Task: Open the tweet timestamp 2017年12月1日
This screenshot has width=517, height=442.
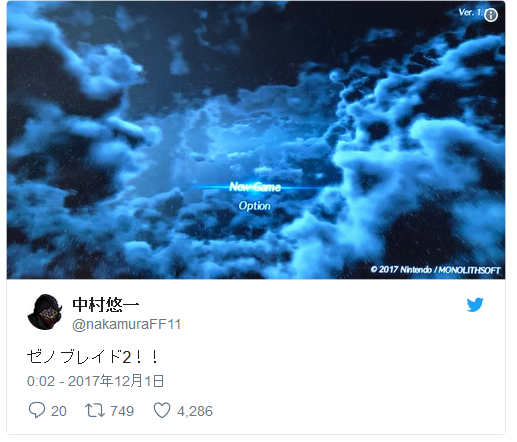Action: coord(116,381)
